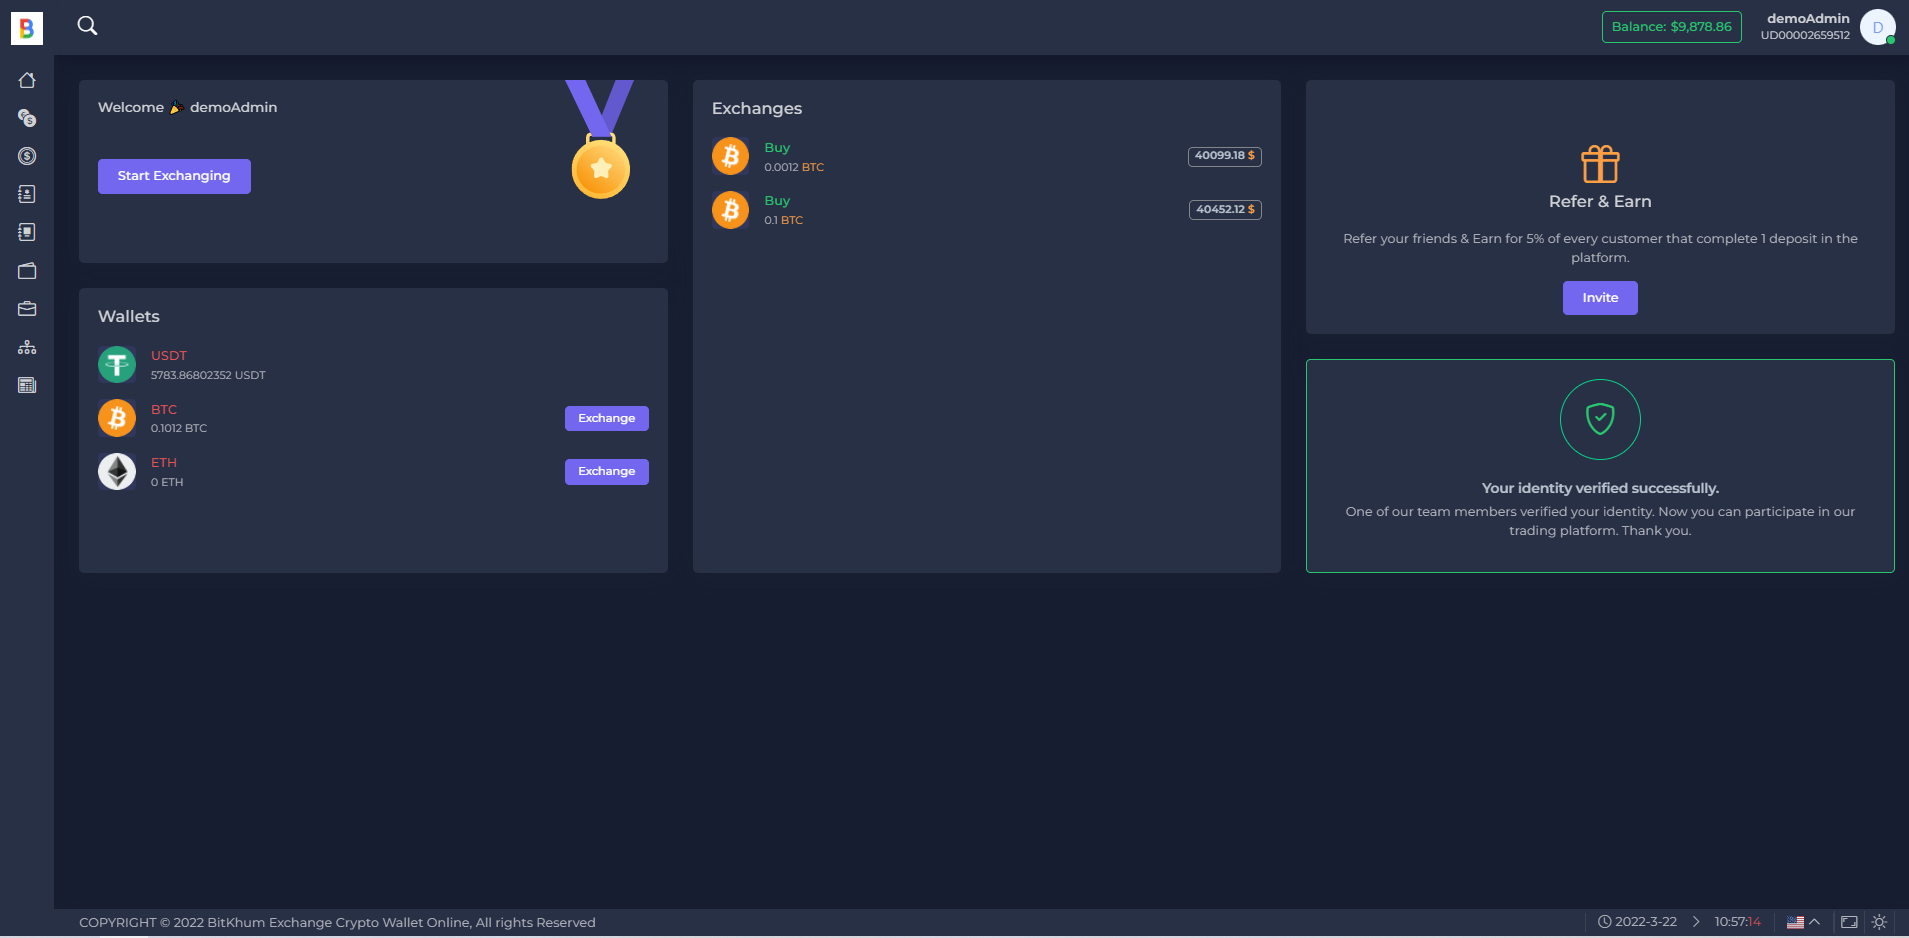
Task: Click Exchange button for ETH wallet
Action: pos(606,471)
